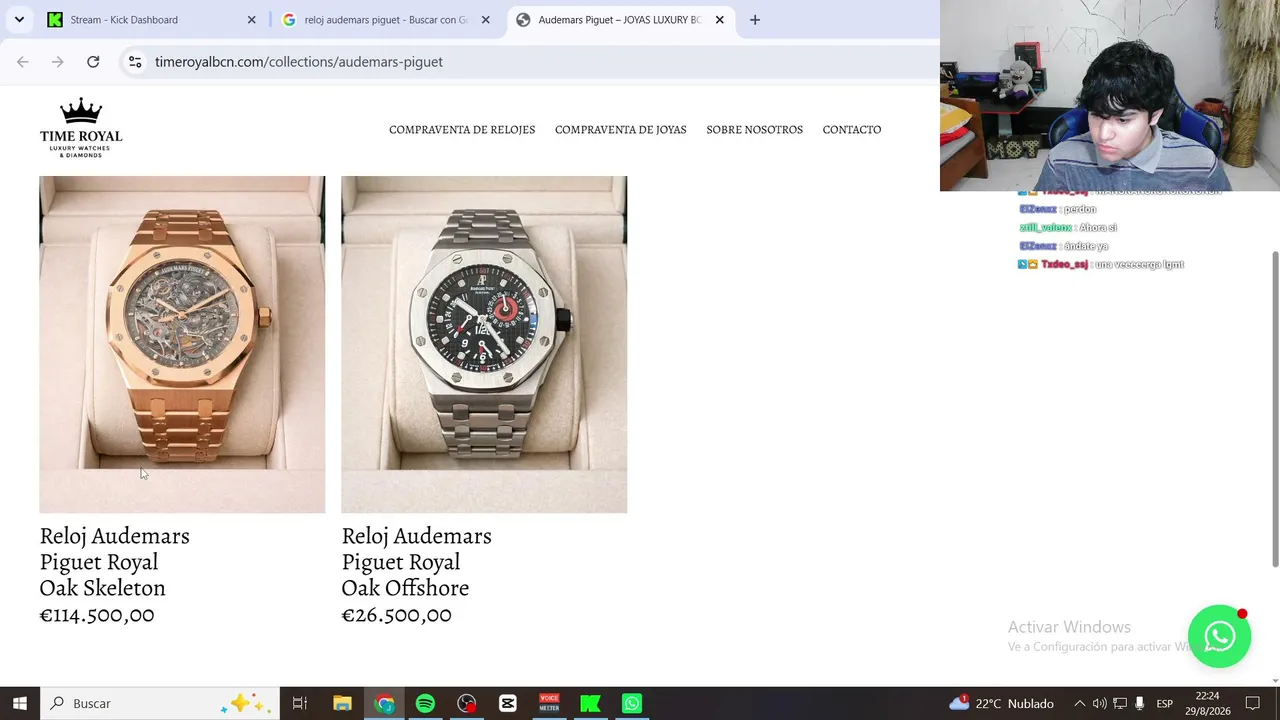Image resolution: width=1280 pixels, height=720 pixels.
Task: Open the Compraventa de Joyas menu
Action: coord(621,130)
